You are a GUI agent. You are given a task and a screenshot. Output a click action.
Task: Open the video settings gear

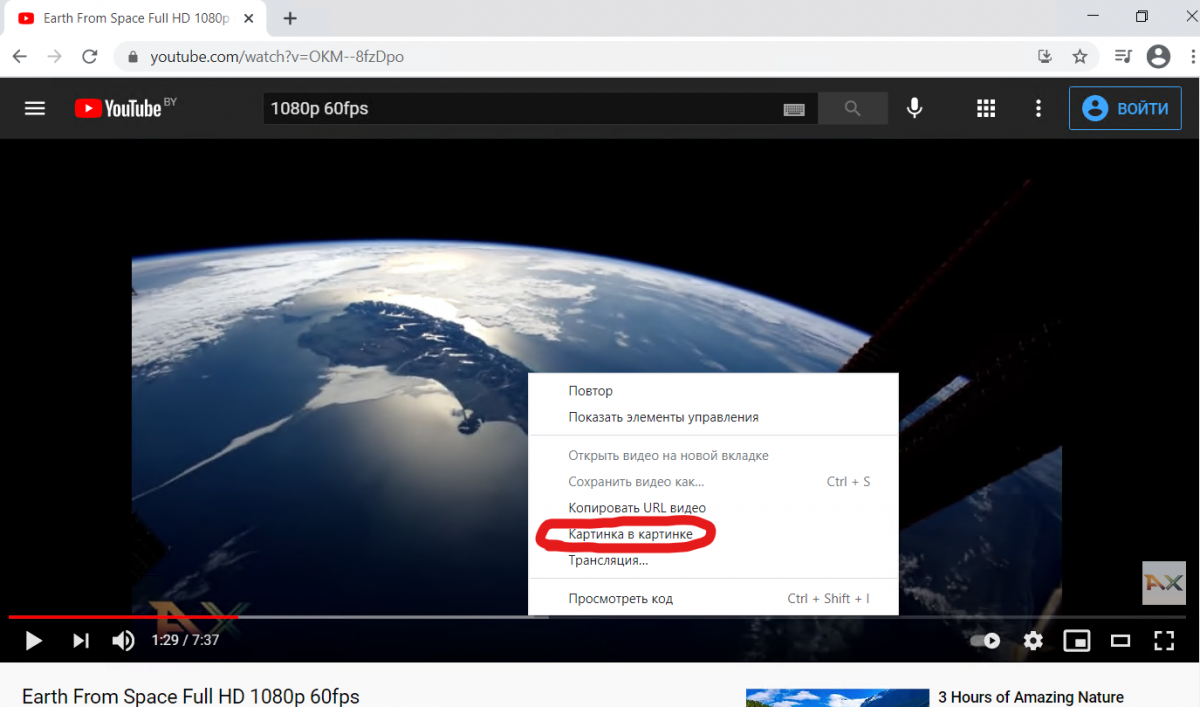coord(1033,640)
